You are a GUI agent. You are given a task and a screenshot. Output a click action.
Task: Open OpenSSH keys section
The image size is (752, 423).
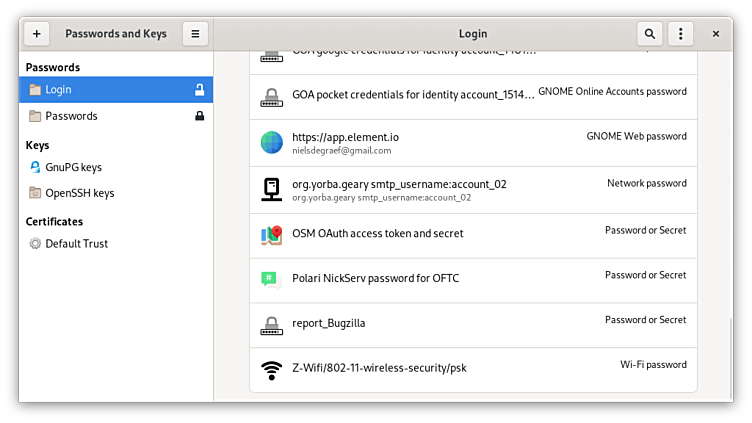point(79,193)
